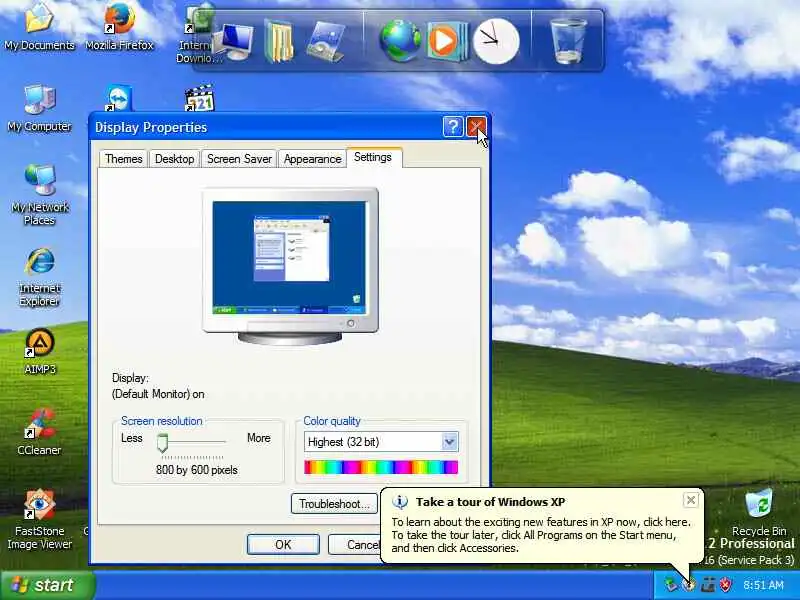The height and width of the screenshot is (600, 800).
Task: Expand the Color quality dropdown arrow
Action: [x=449, y=441]
